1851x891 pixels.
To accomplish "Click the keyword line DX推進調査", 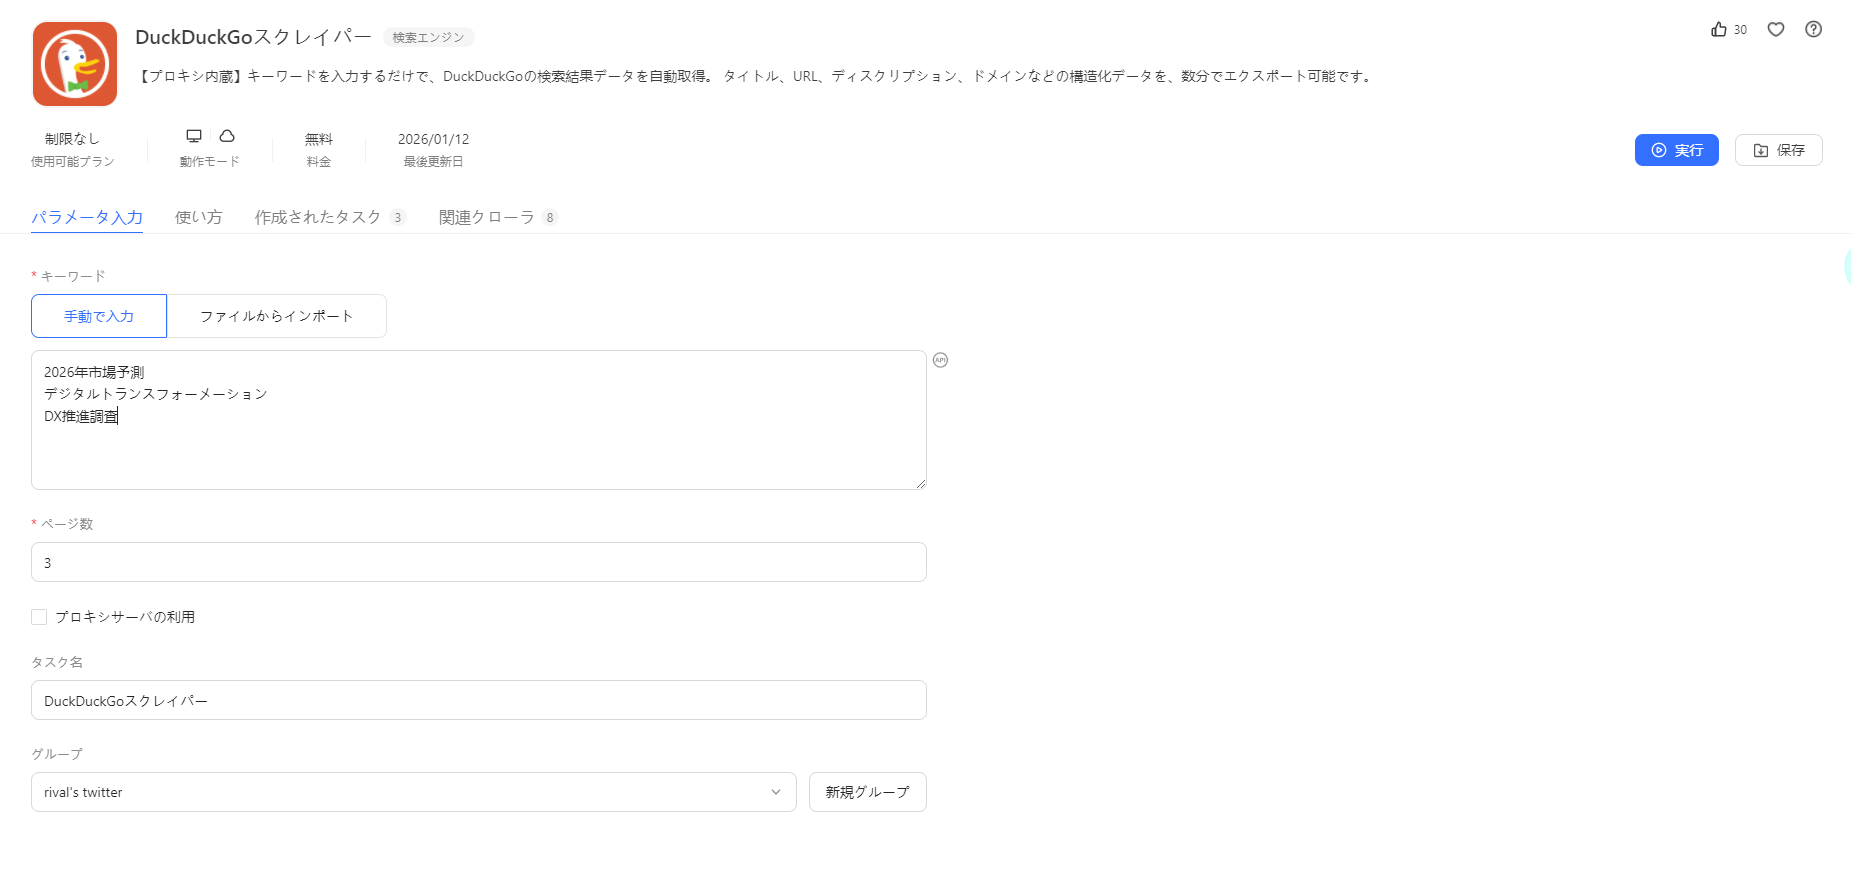I will (x=81, y=416).
